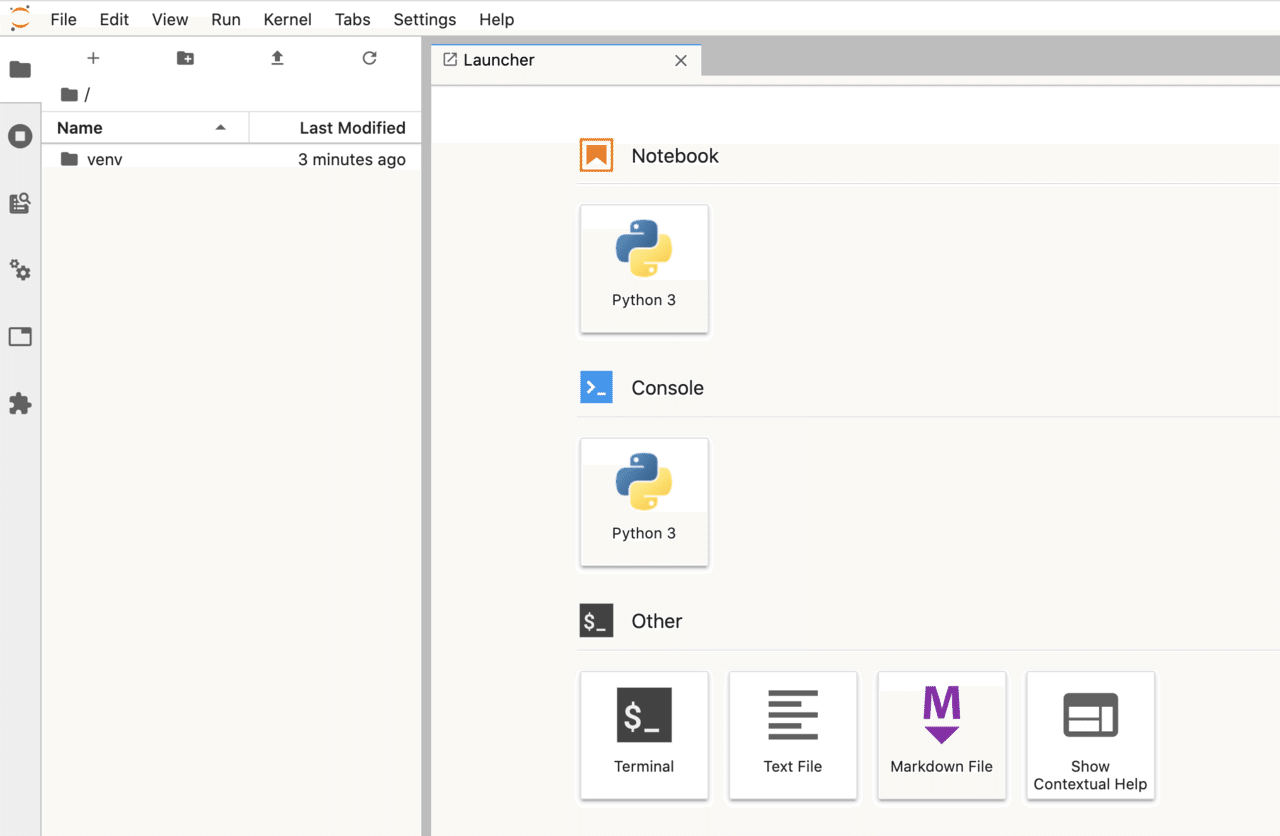Click the upload files icon
The width and height of the screenshot is (1280, 836).
pyautogui.click(x=277, y=58)
